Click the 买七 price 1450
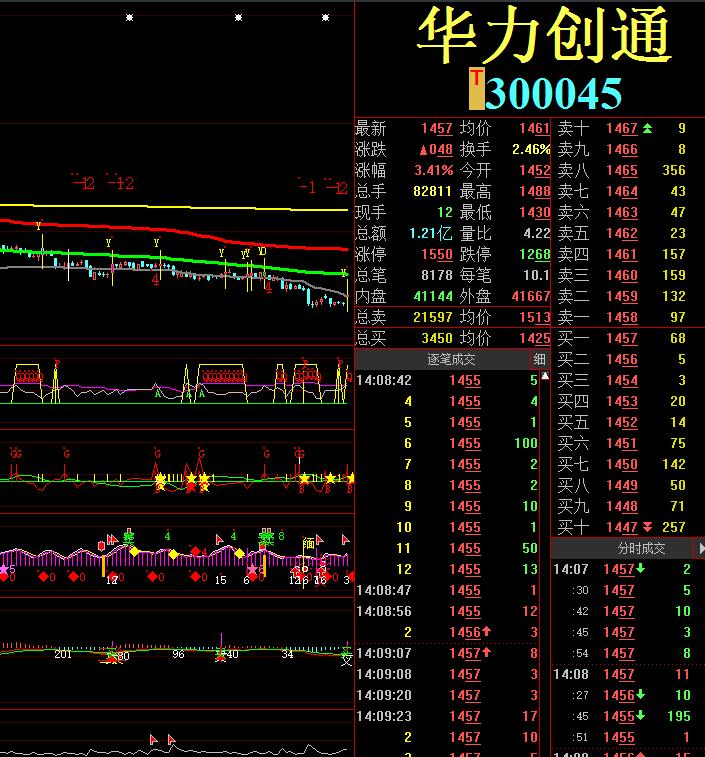Image resolution: width=705 pixels, height=757 pixels. pos(622,464)
